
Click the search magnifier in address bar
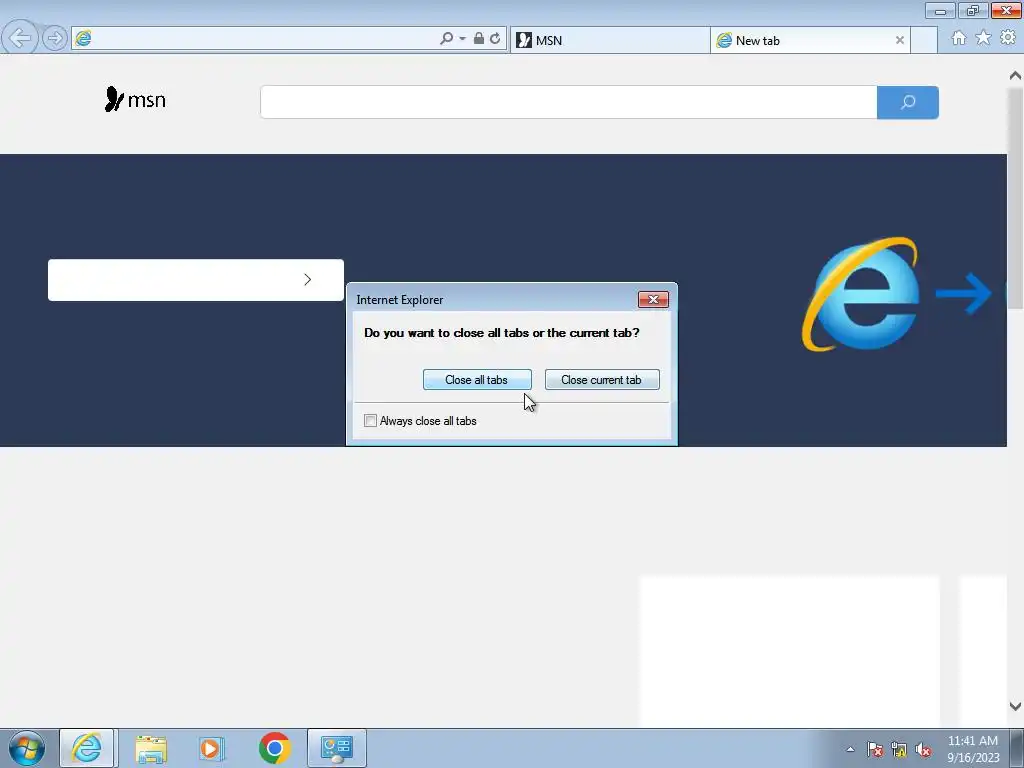tap(447, 39)
